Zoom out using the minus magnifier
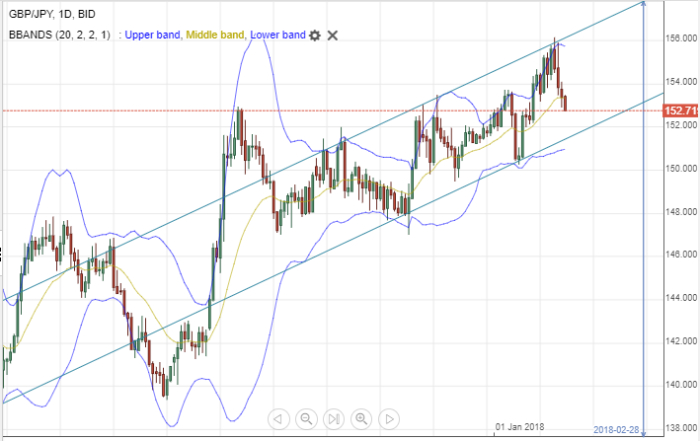The width and height of the screenshot is (700, 441). (306, 419)
